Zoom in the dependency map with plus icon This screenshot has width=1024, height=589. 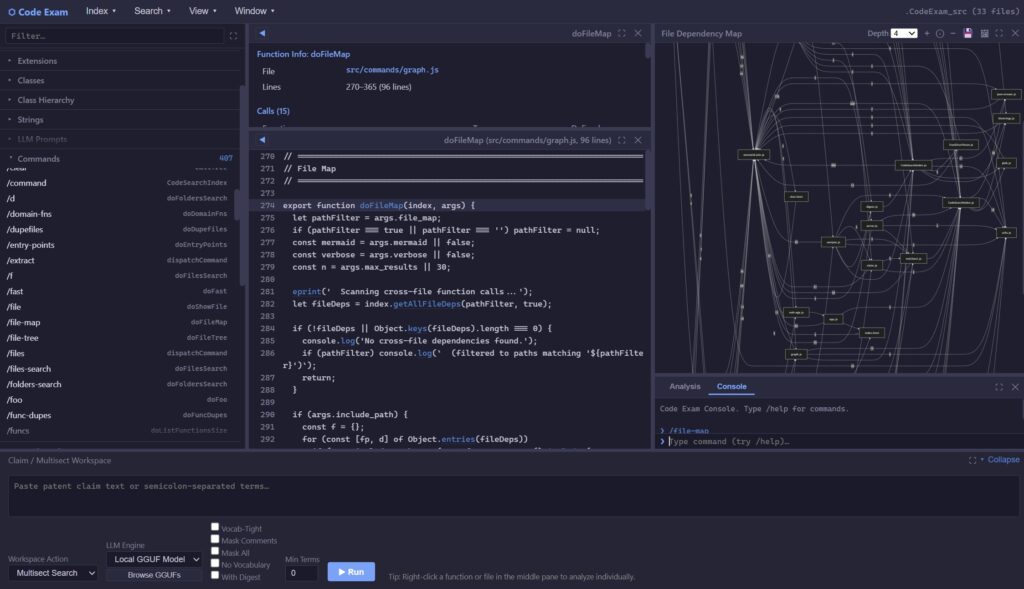927,33
